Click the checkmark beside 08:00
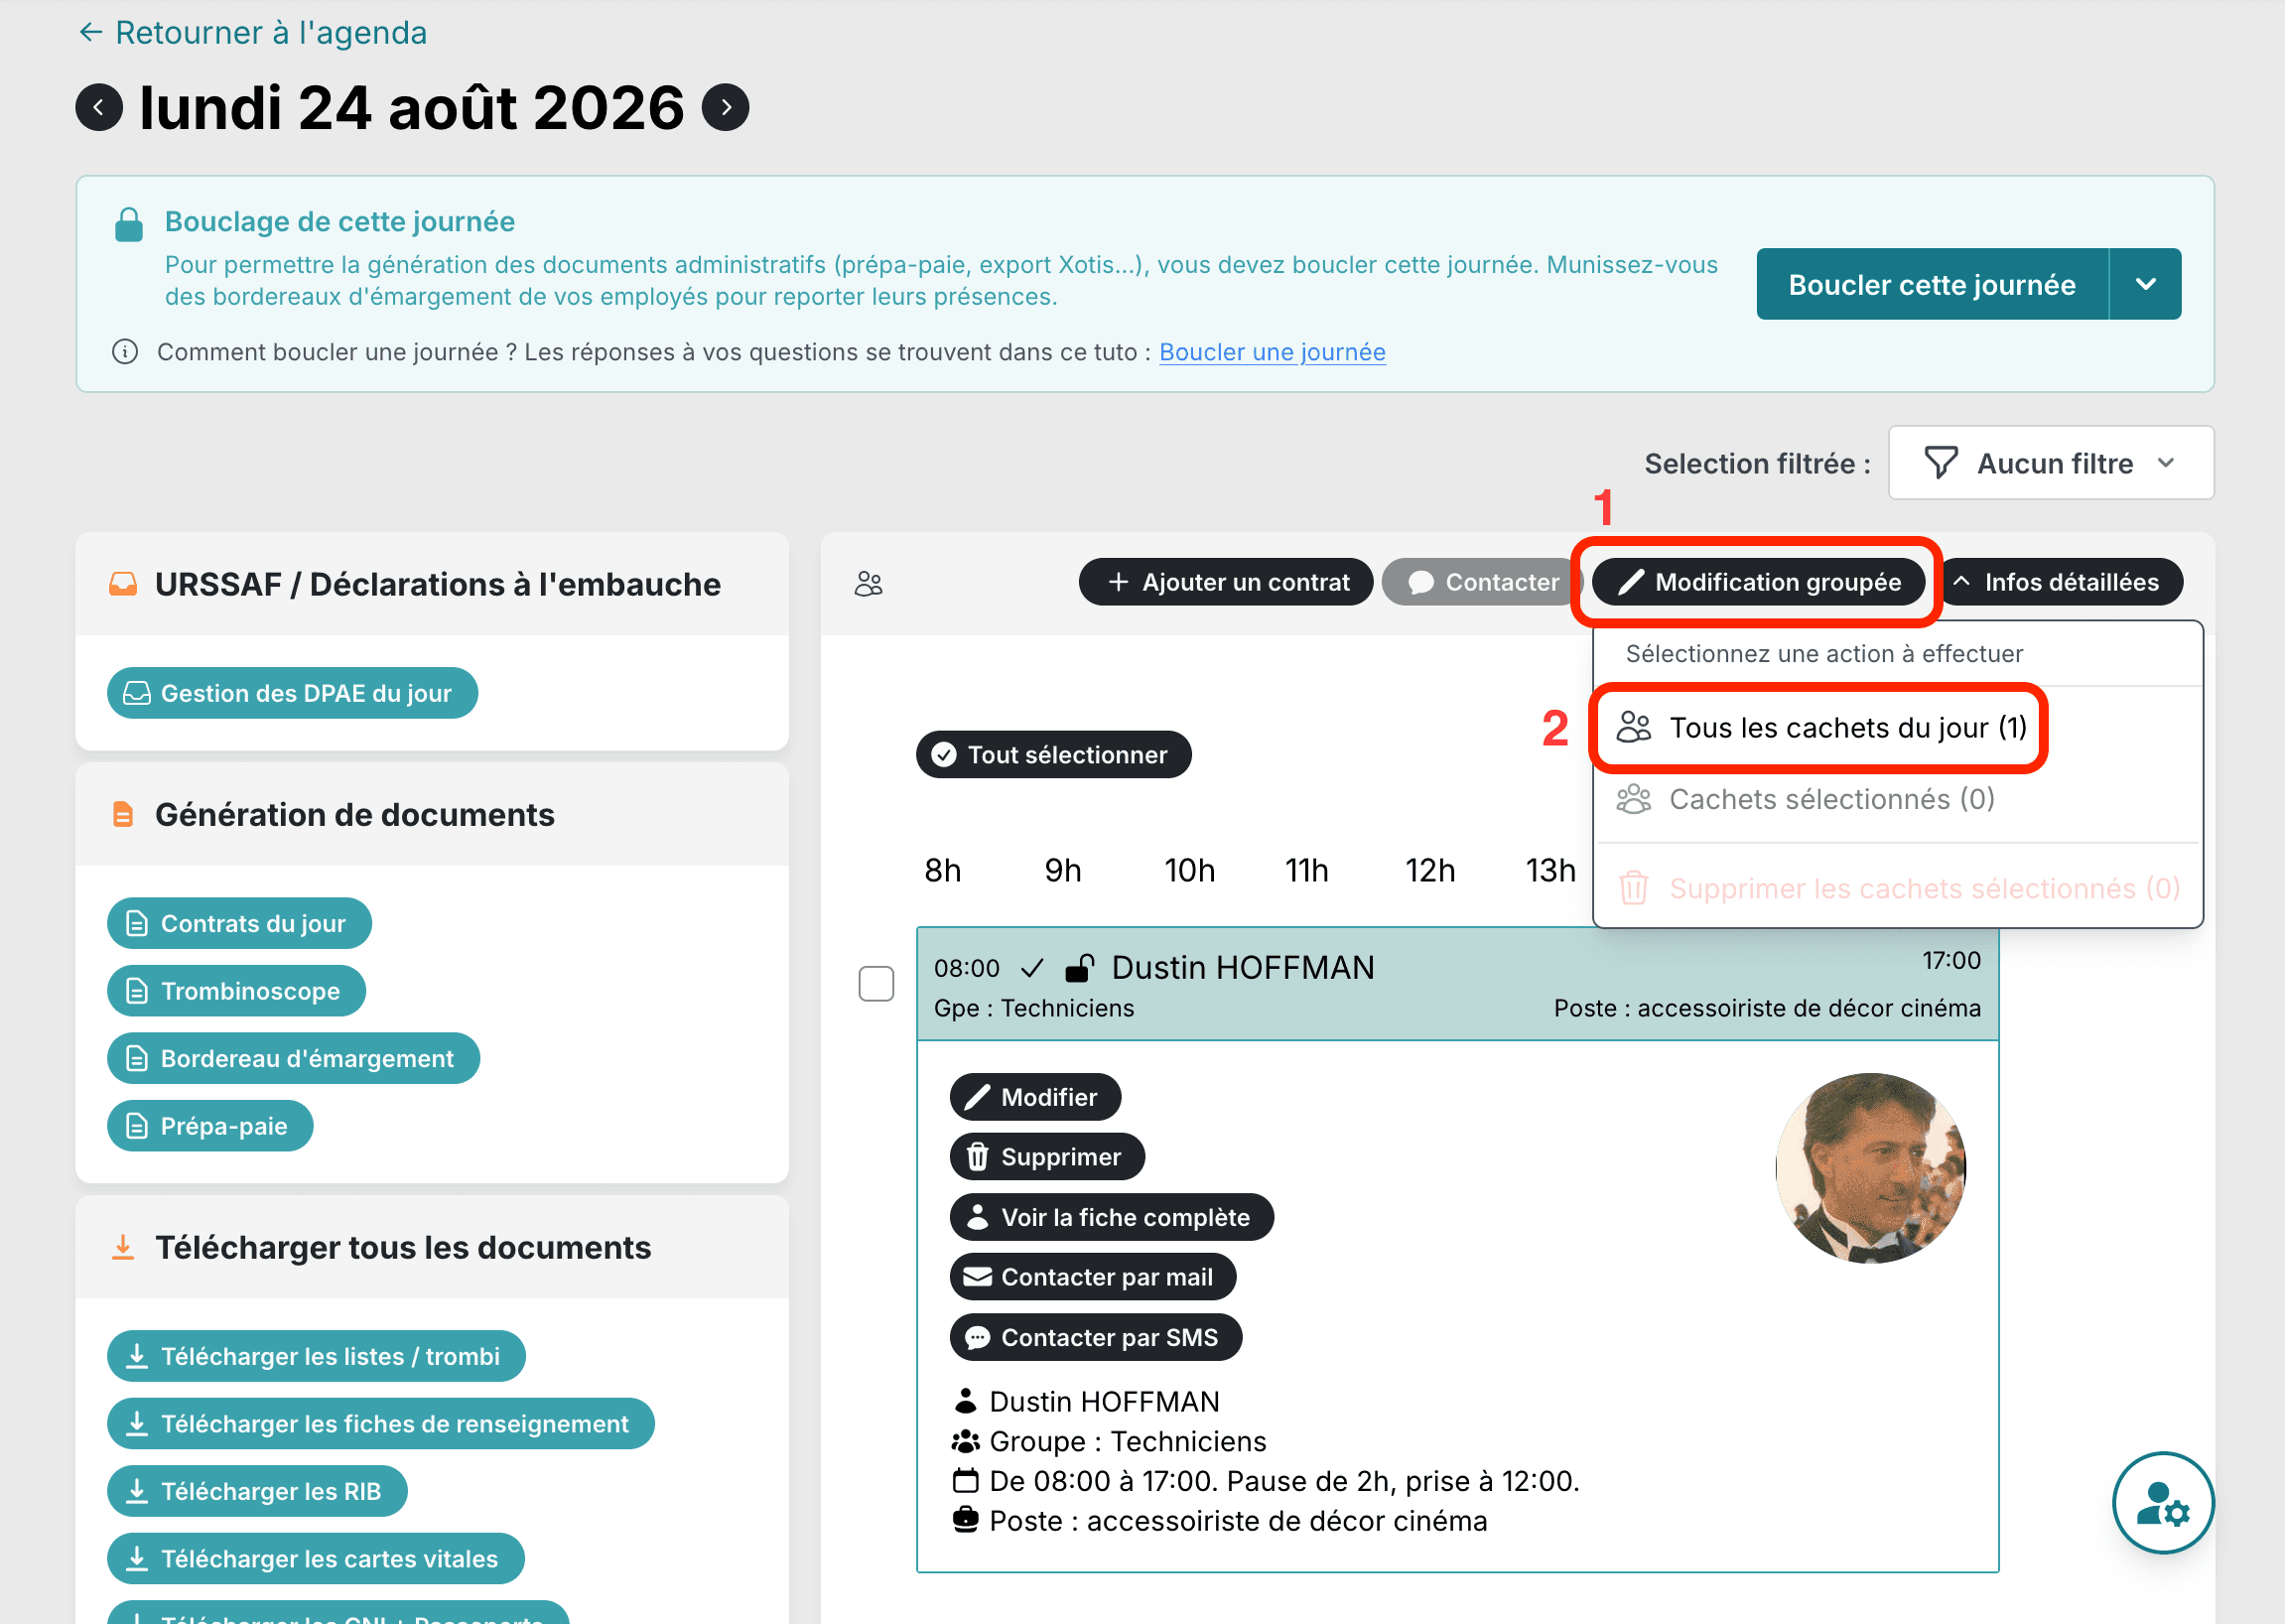2285x1624 pixels. pos(1032,968)
